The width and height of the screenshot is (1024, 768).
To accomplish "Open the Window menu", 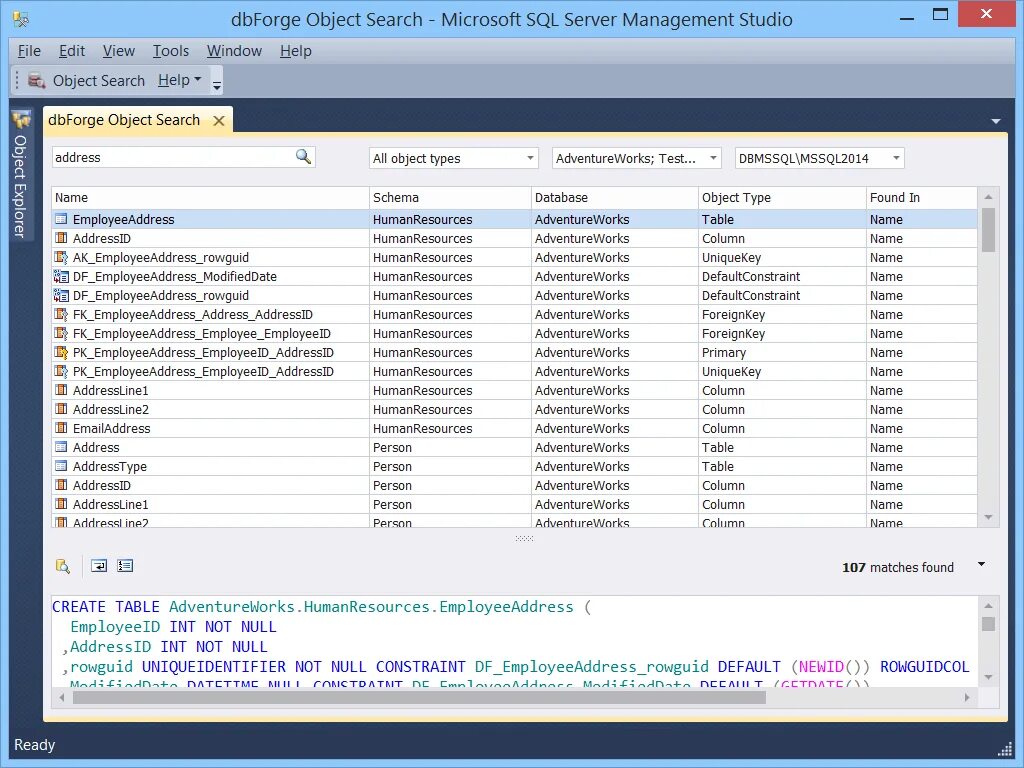I will tap(234, 51).
